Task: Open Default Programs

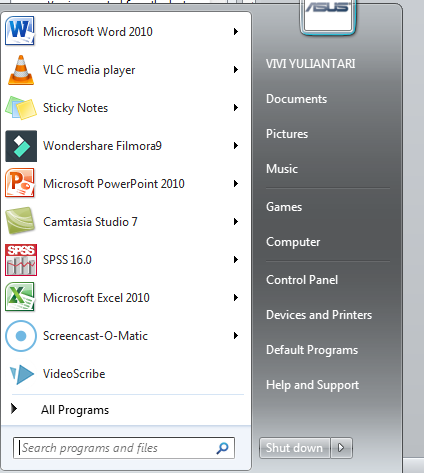Action: click(312, 350)
